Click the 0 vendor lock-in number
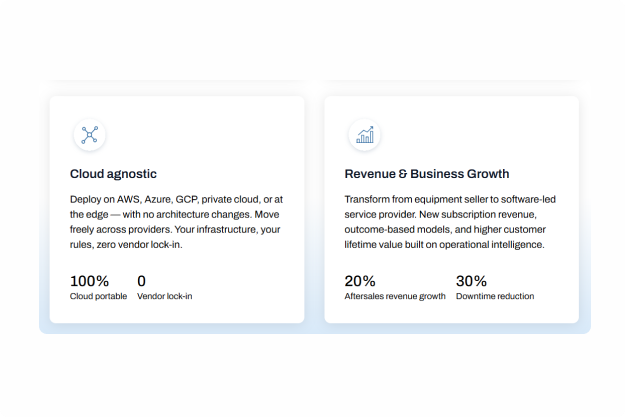The image size is (625, 417). pos(142,281)
